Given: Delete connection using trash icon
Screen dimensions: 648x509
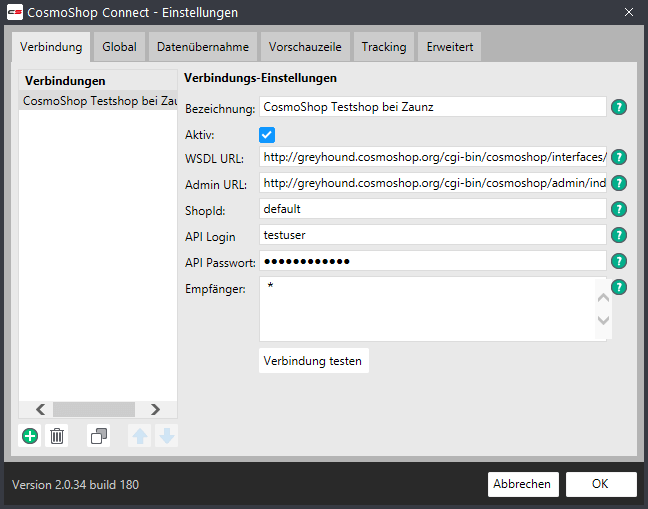Looking at the screenshot, I should (x=57, y=436).
